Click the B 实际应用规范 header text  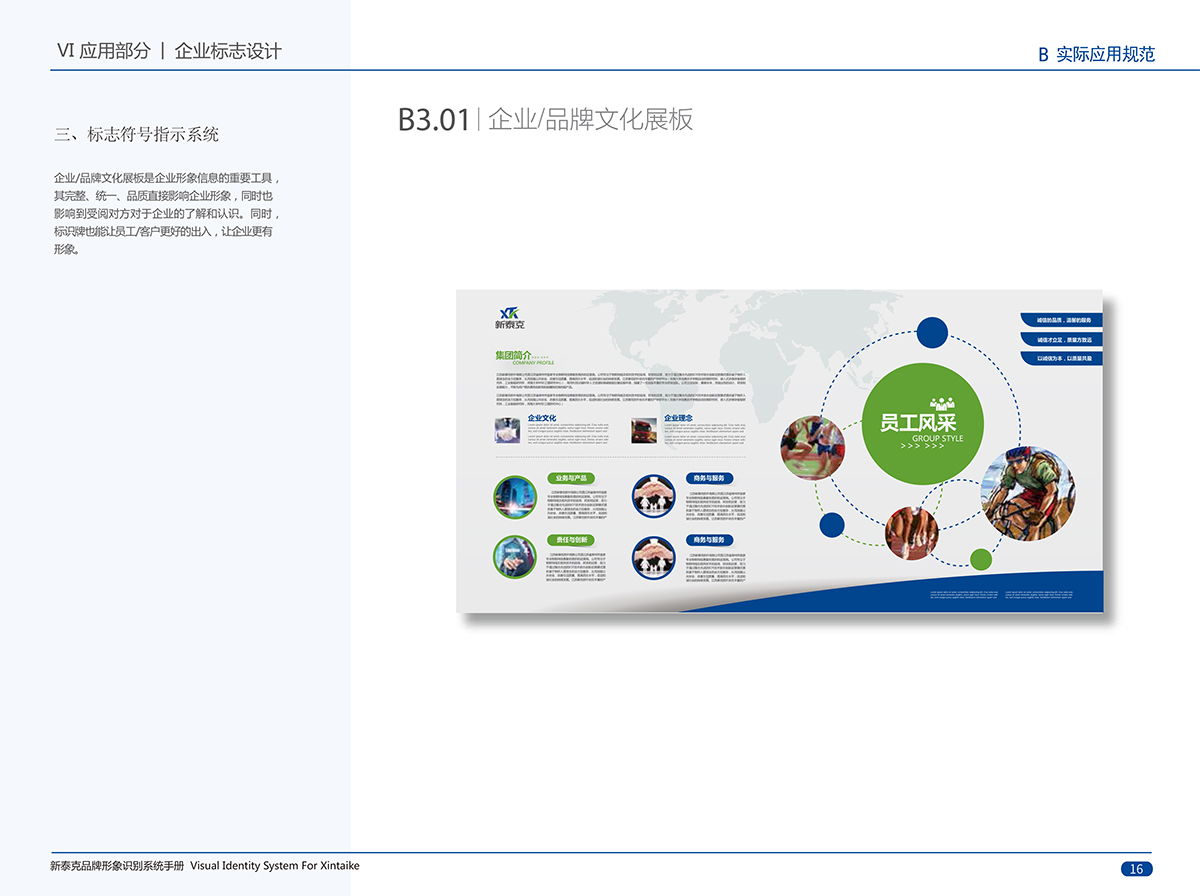1096,54
